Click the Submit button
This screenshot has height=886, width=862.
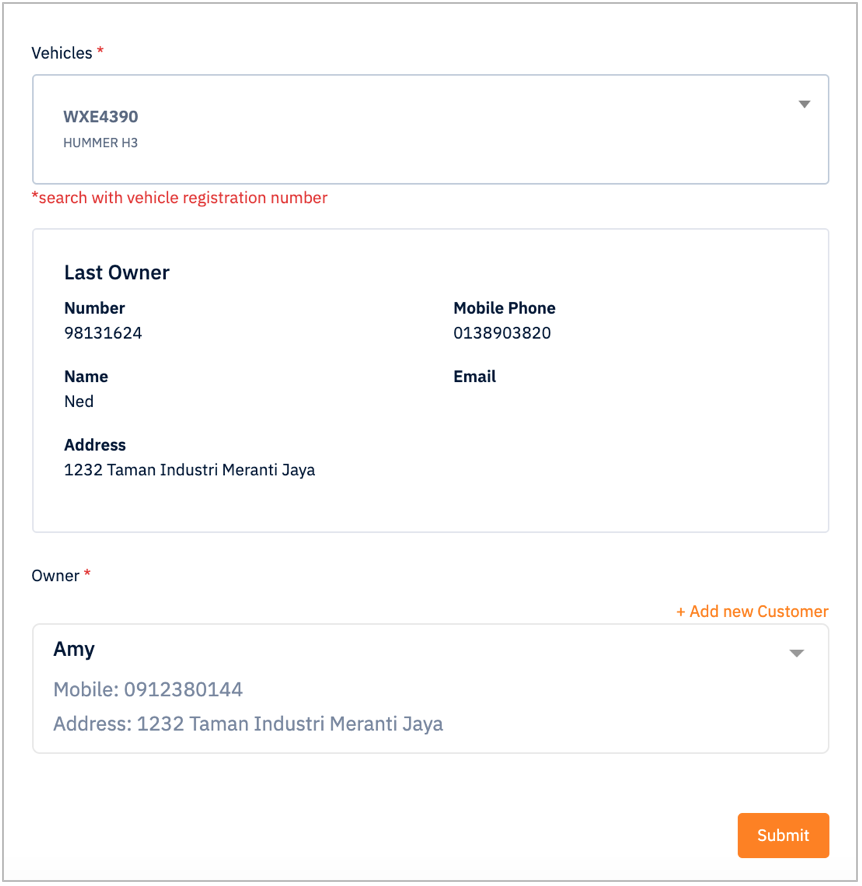click(783, 835)
